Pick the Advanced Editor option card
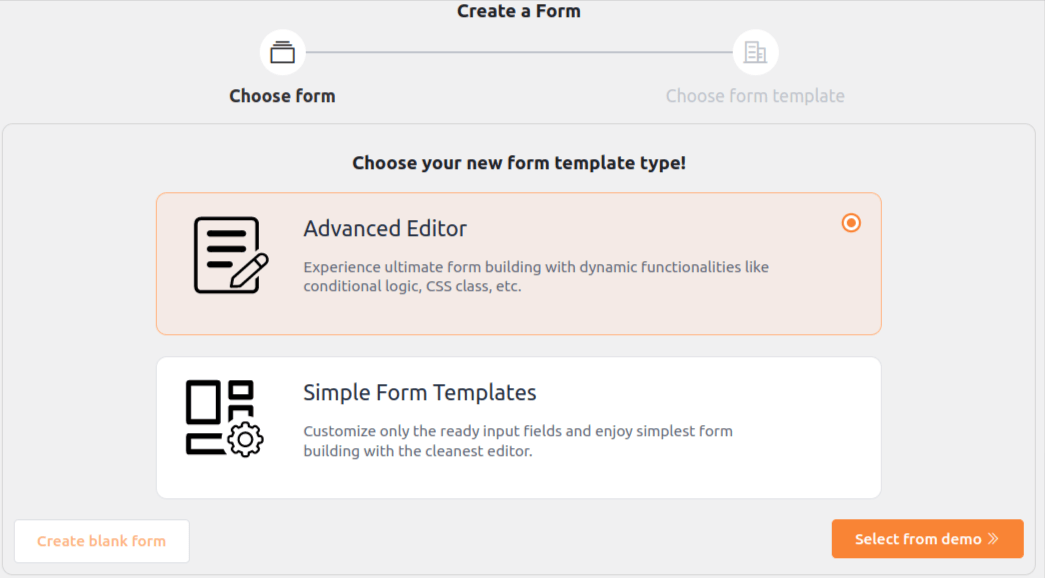This screenshot has width=1045, height=578. pyautogui.click(x=518, y=263)
